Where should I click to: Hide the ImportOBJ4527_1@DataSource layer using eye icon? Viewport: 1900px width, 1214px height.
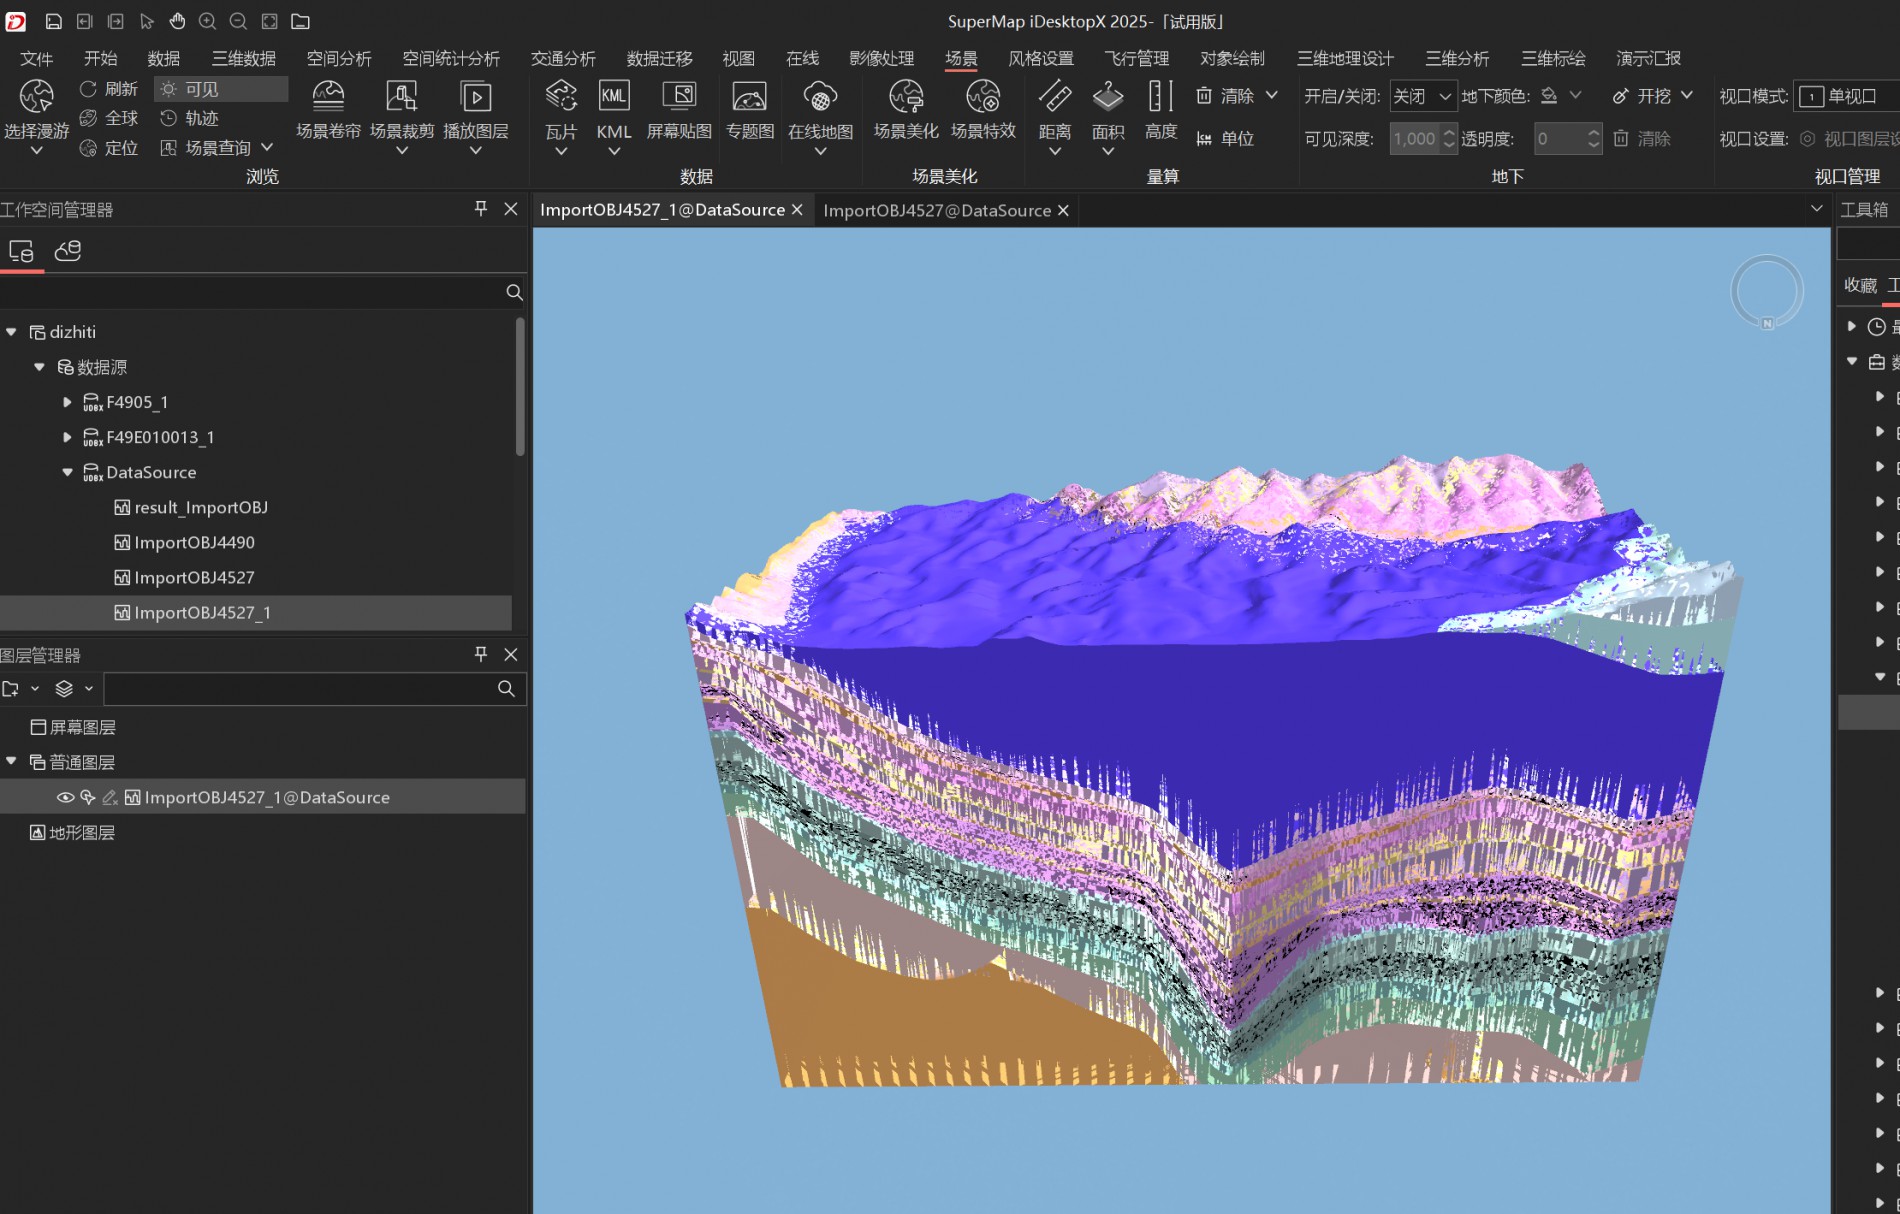(x=65, y=797)
